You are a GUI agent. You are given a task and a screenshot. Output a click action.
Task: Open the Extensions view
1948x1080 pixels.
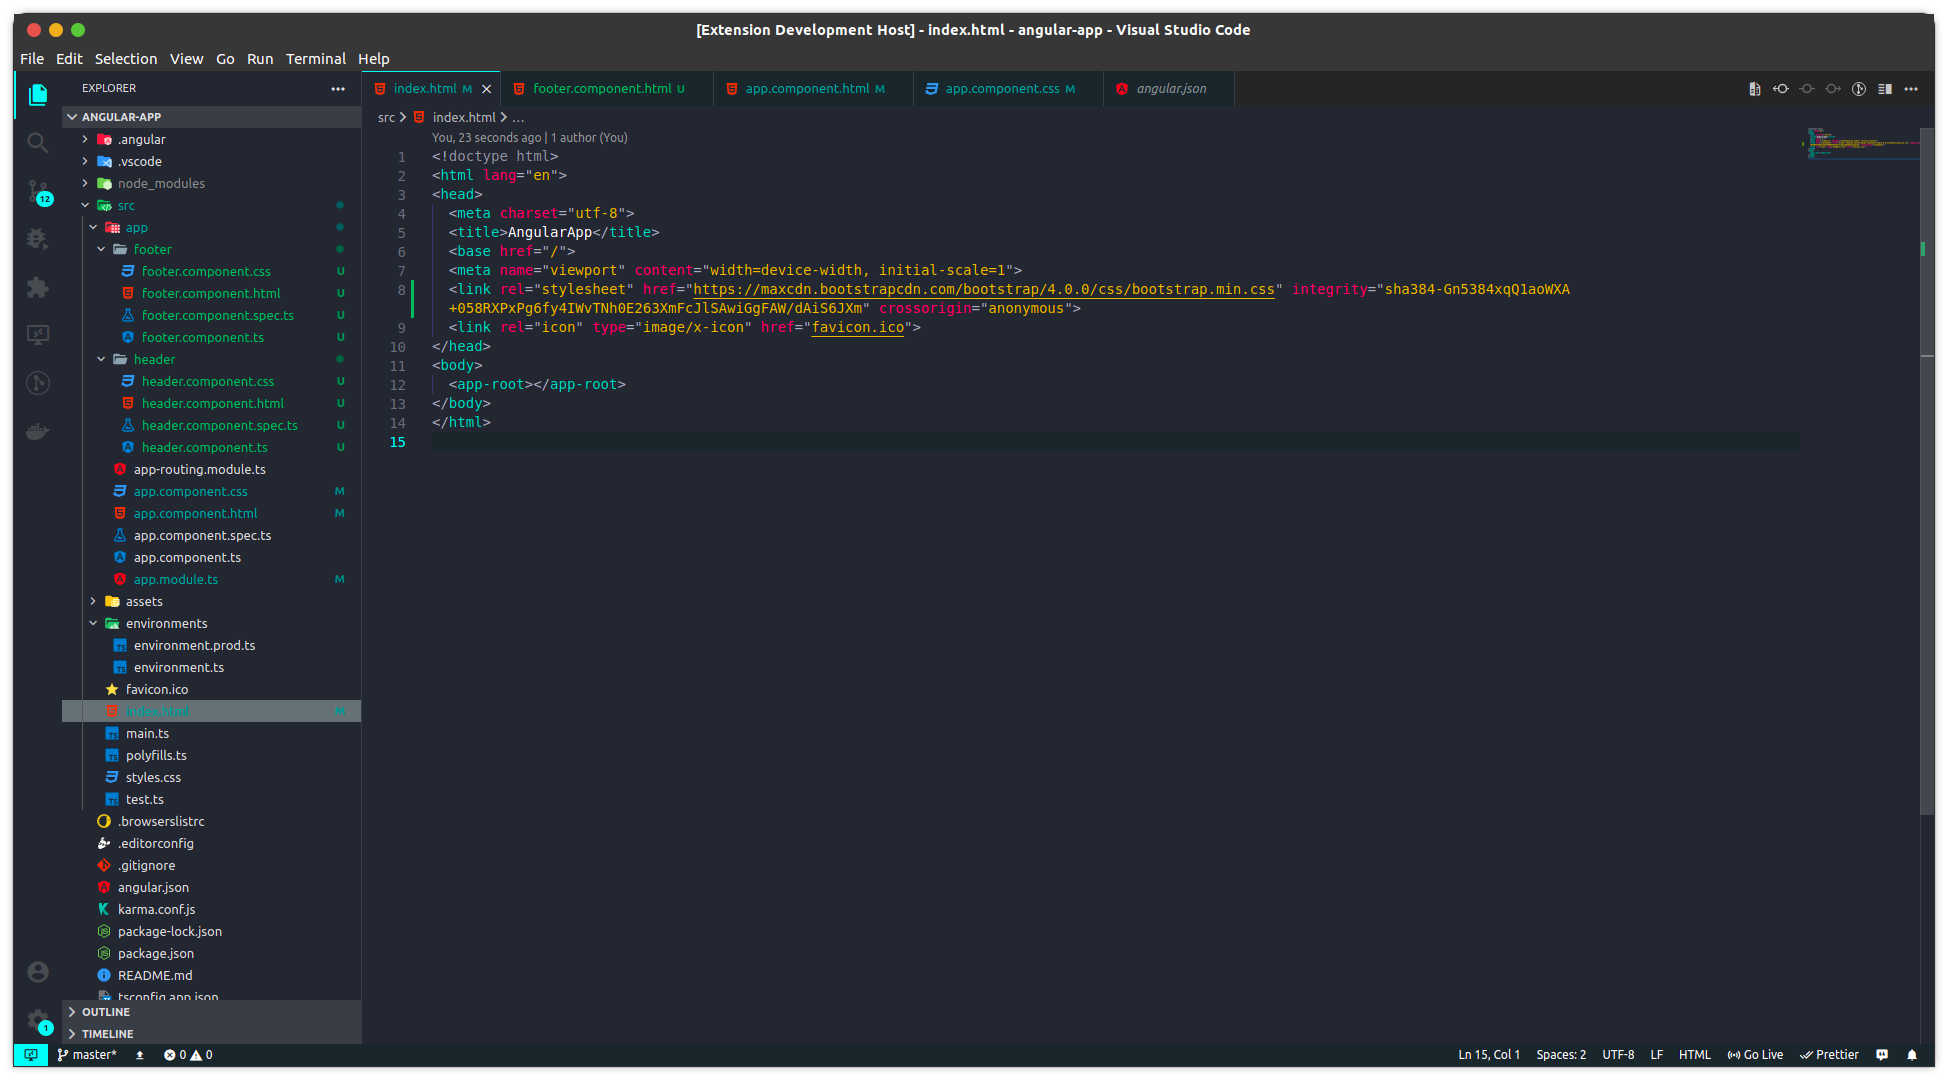coord(38,287)
